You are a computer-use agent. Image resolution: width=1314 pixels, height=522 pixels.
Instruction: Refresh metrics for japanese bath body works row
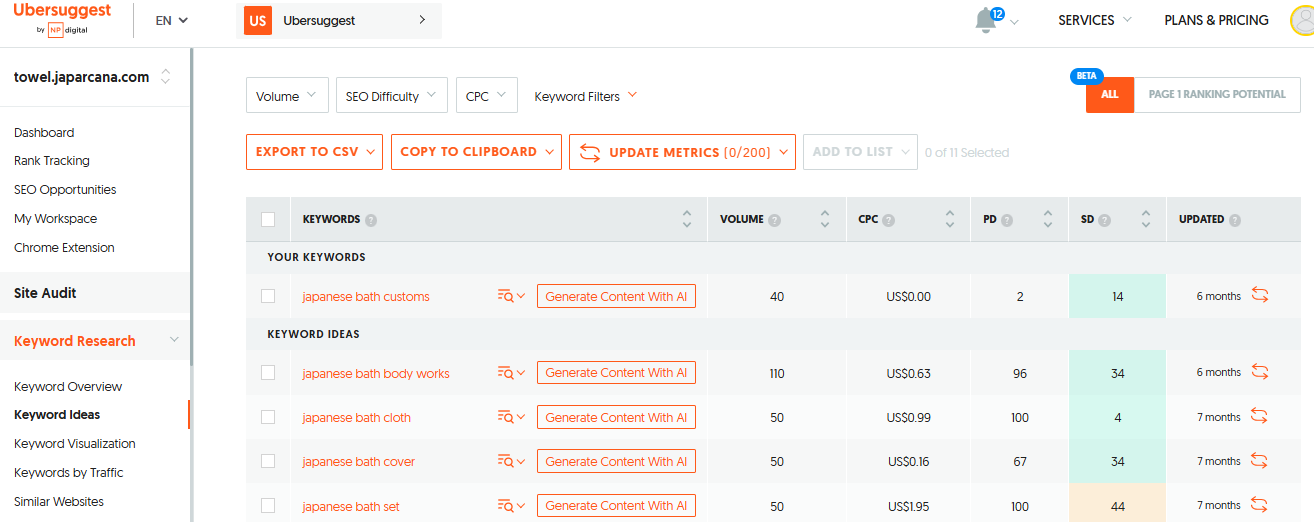click(x=1260, y=372)
